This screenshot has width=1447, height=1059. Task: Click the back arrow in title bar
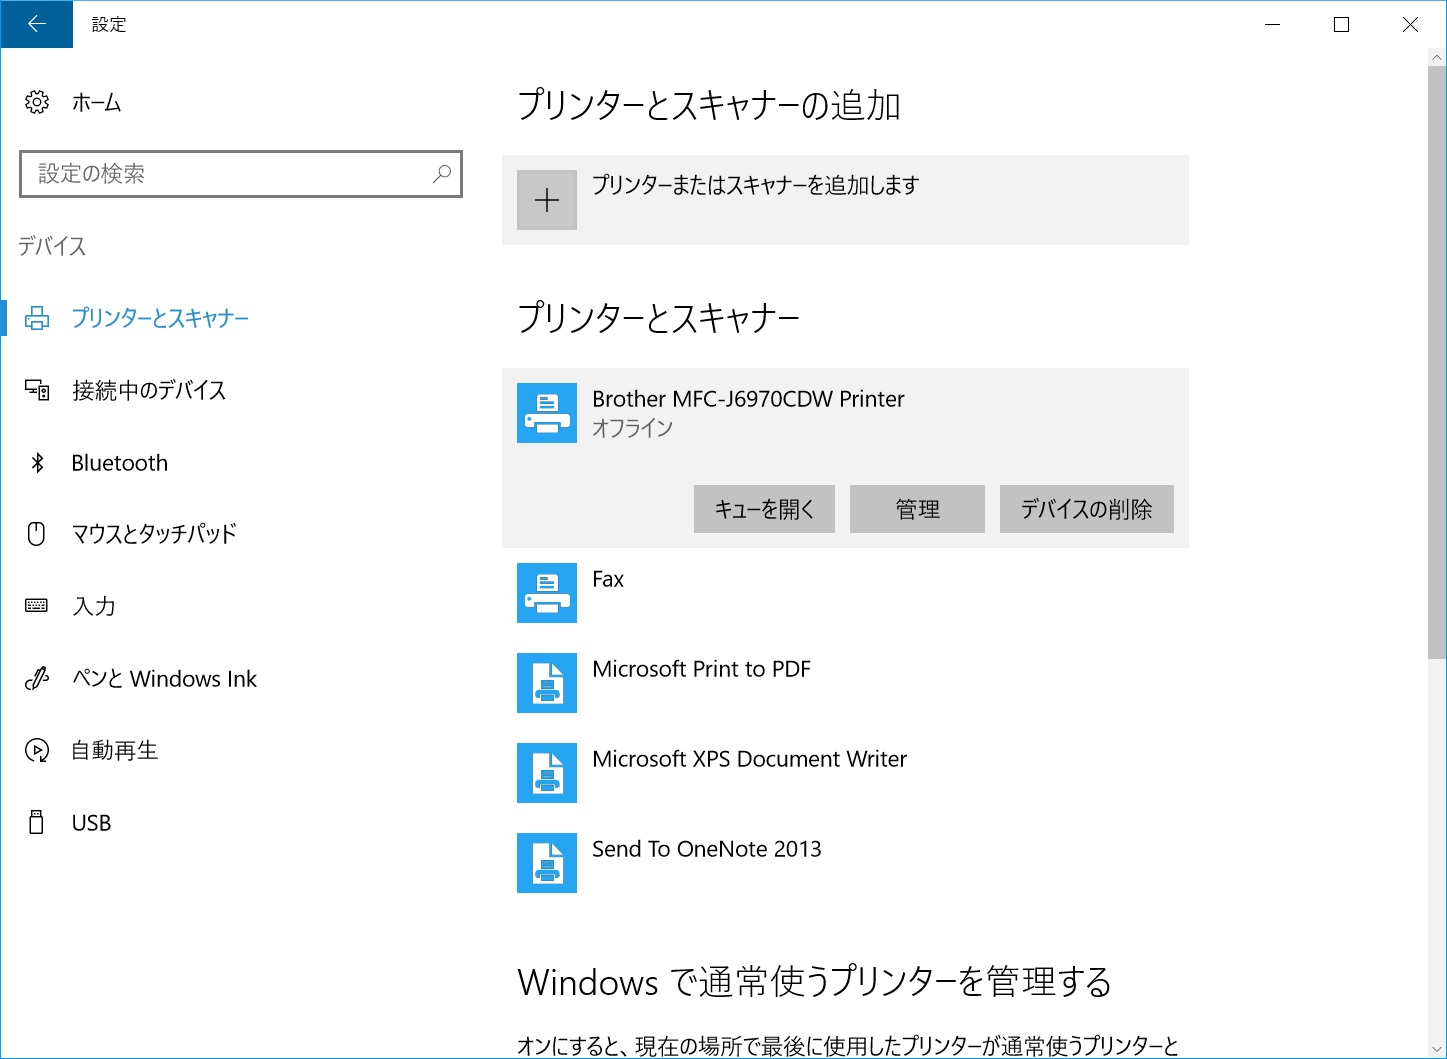coord(37,24)
